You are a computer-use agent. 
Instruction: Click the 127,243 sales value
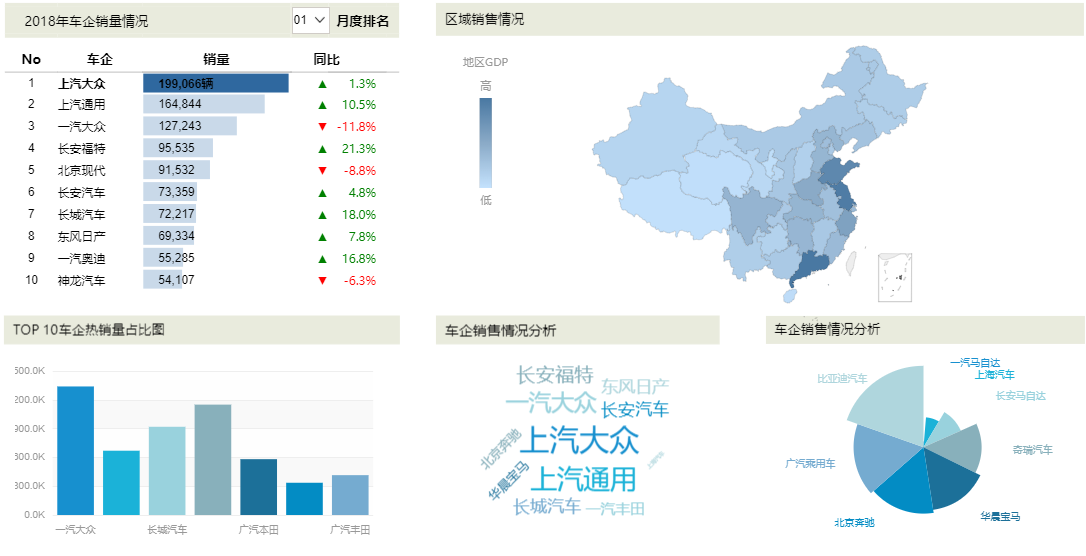click(x=180, y=127)
